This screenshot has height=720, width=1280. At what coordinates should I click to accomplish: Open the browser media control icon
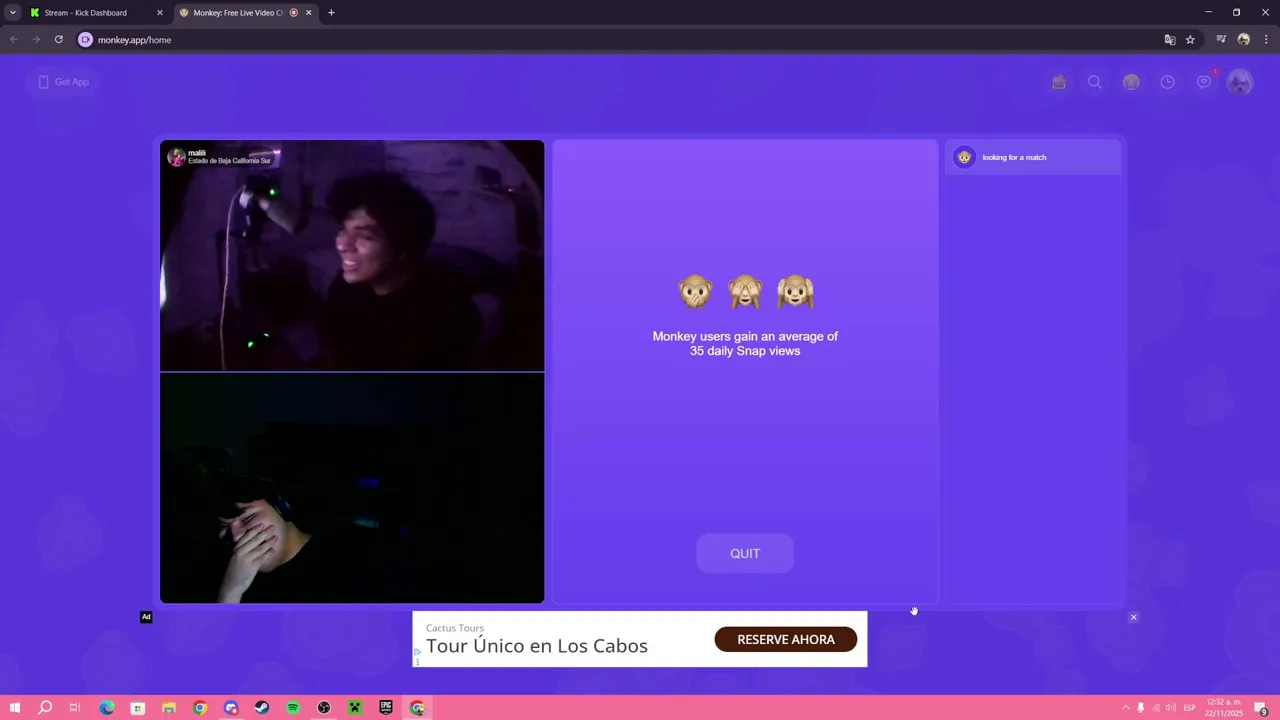coord(1221,40)
